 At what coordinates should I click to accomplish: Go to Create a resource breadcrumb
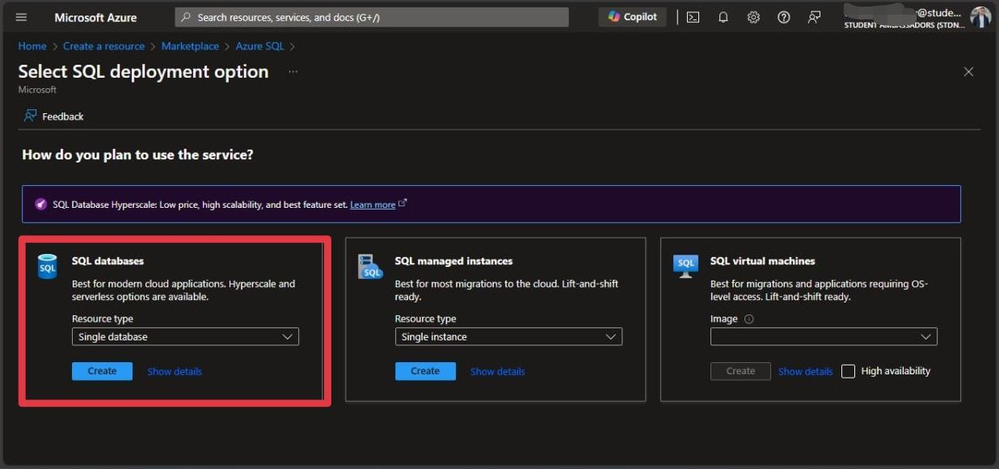[104, 47]
